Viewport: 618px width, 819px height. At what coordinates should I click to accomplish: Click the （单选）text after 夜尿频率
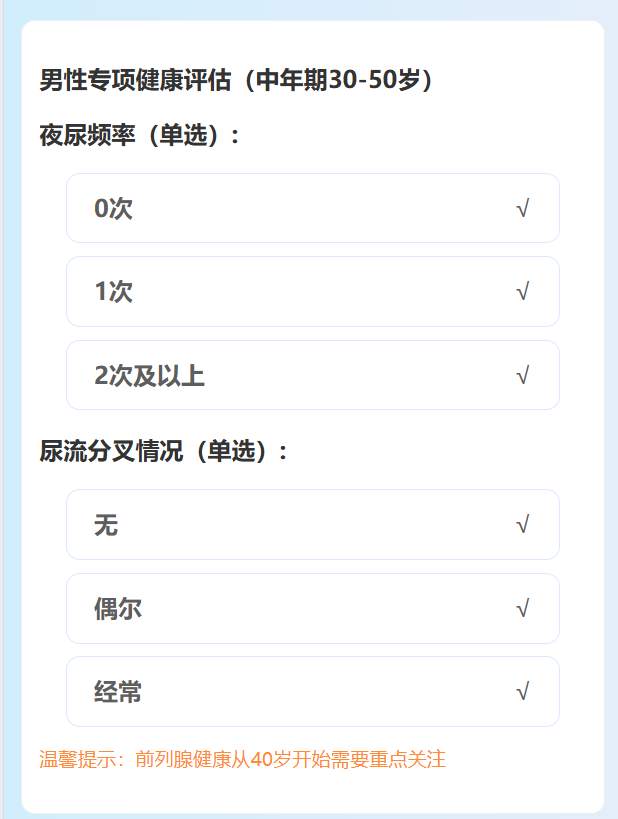click(183, 135)
